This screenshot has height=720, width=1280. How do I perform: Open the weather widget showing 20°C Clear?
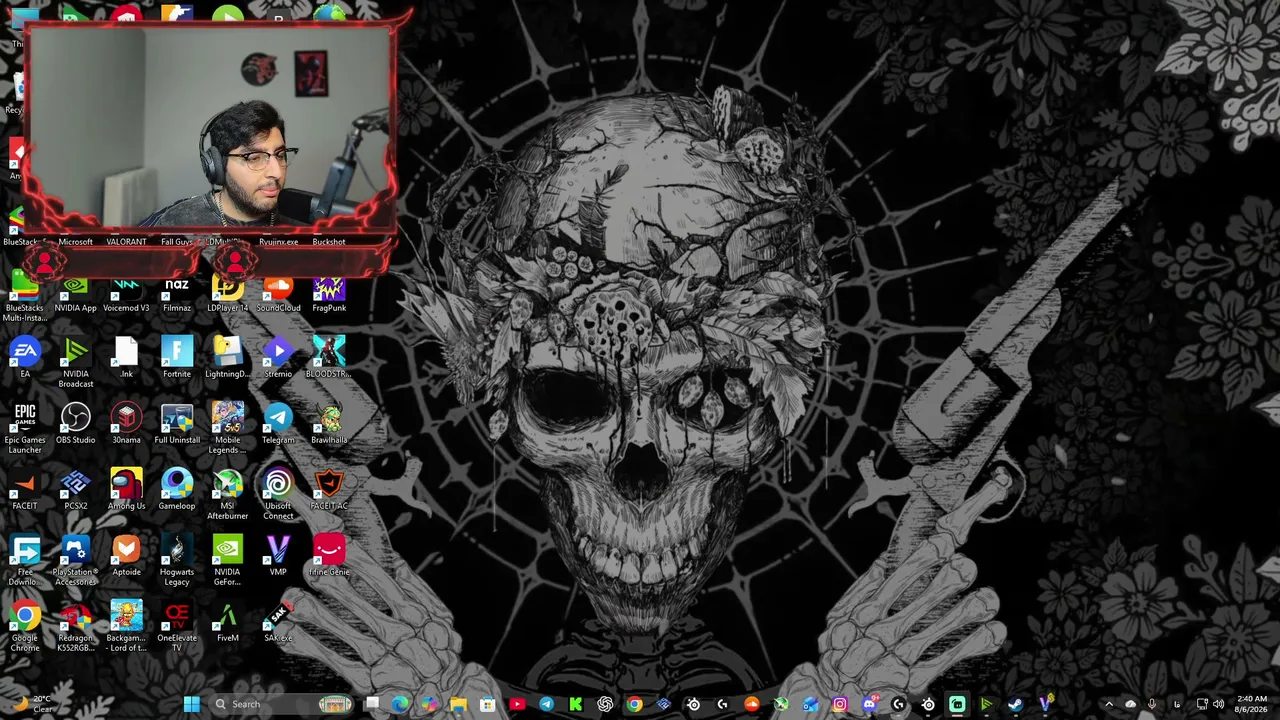(32, 704)
